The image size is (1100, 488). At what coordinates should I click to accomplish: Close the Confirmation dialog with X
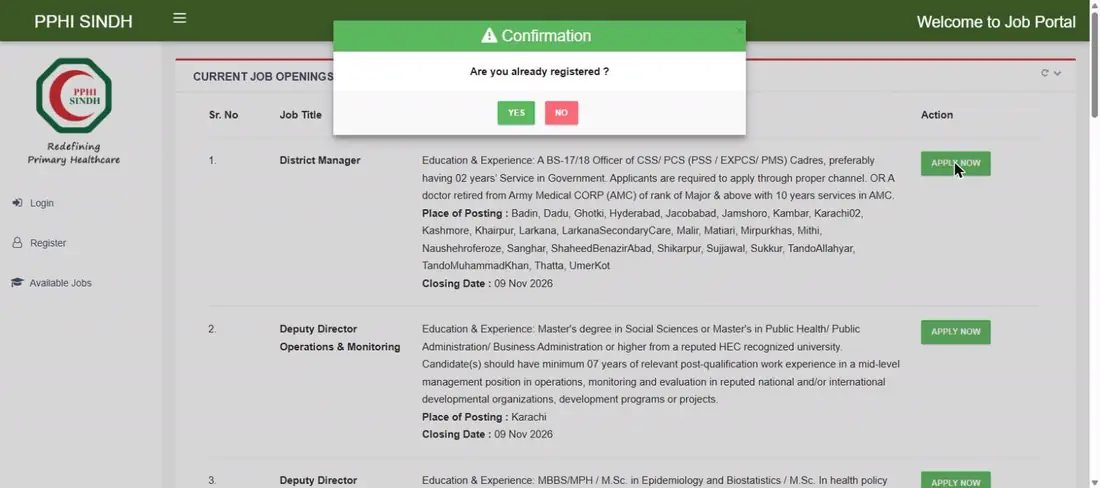(739, 30)
